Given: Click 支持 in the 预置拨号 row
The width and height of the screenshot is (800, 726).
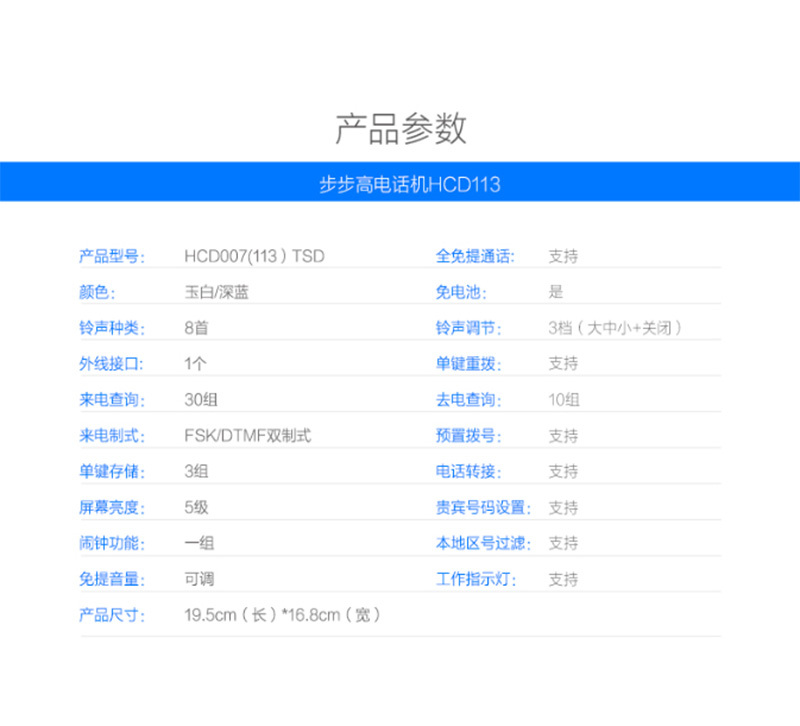Looking at the screenshot, I should [x=563, y=436].
